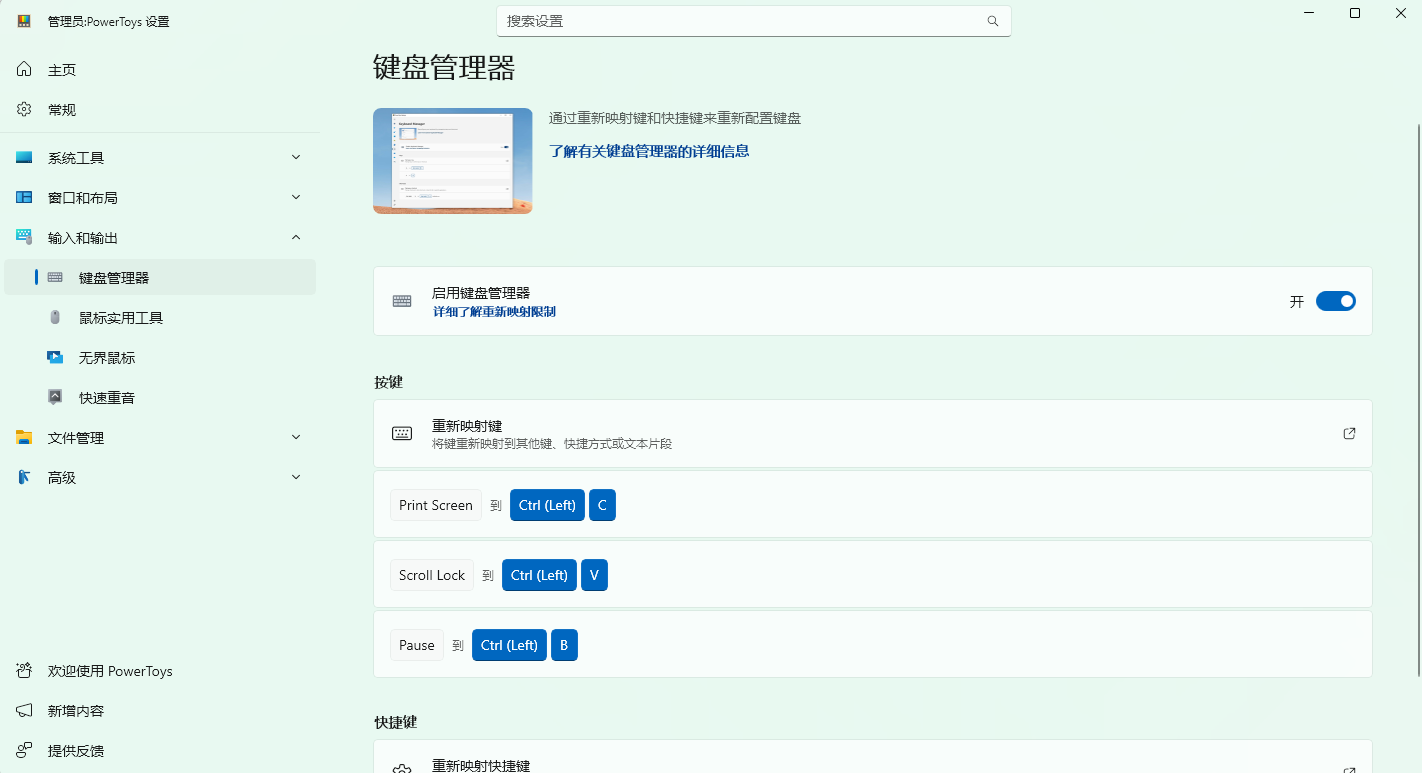1422x773 pixels.
Task: Open 提供反馈 link
Action: (x=160, y=751)
